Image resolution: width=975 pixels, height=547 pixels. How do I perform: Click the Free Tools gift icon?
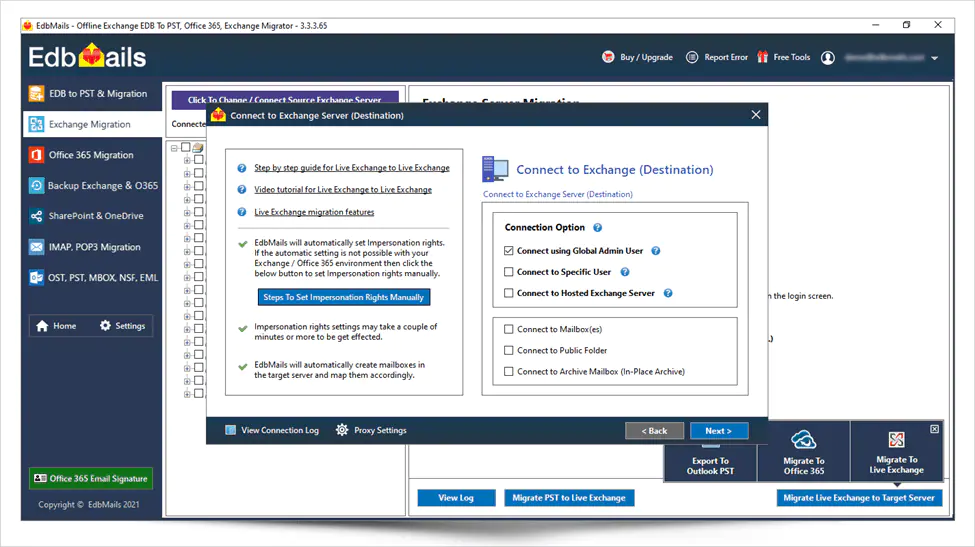coord(763,57)
